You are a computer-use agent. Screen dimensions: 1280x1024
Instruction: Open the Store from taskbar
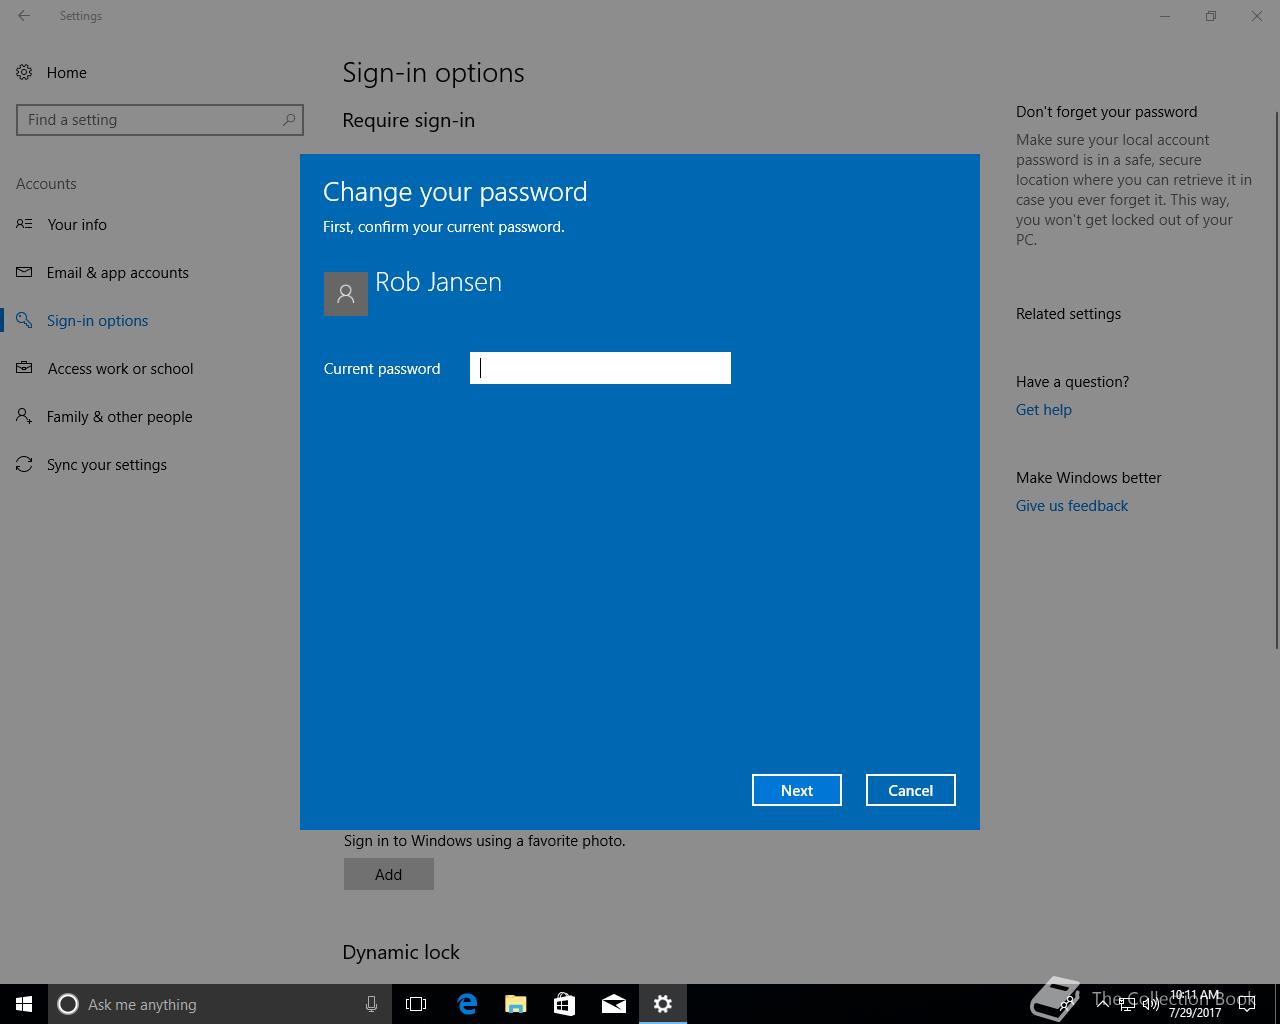565,1004
